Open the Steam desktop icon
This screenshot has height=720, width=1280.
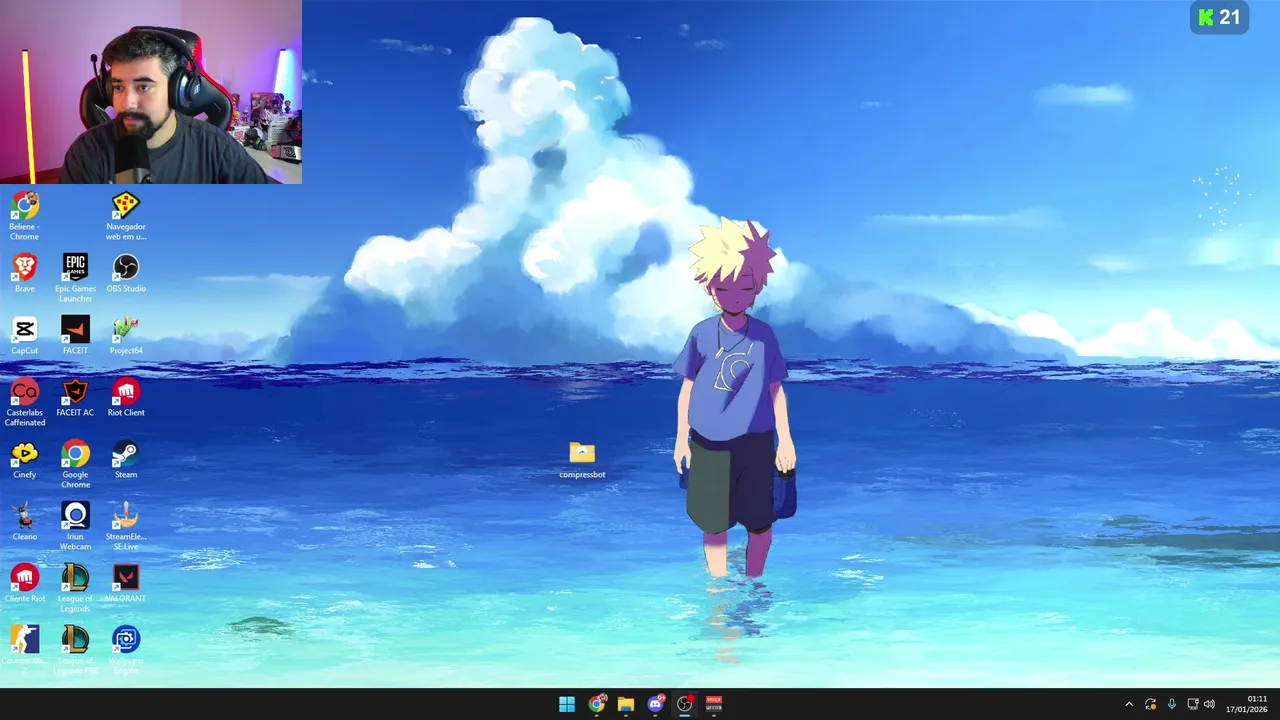126,459
